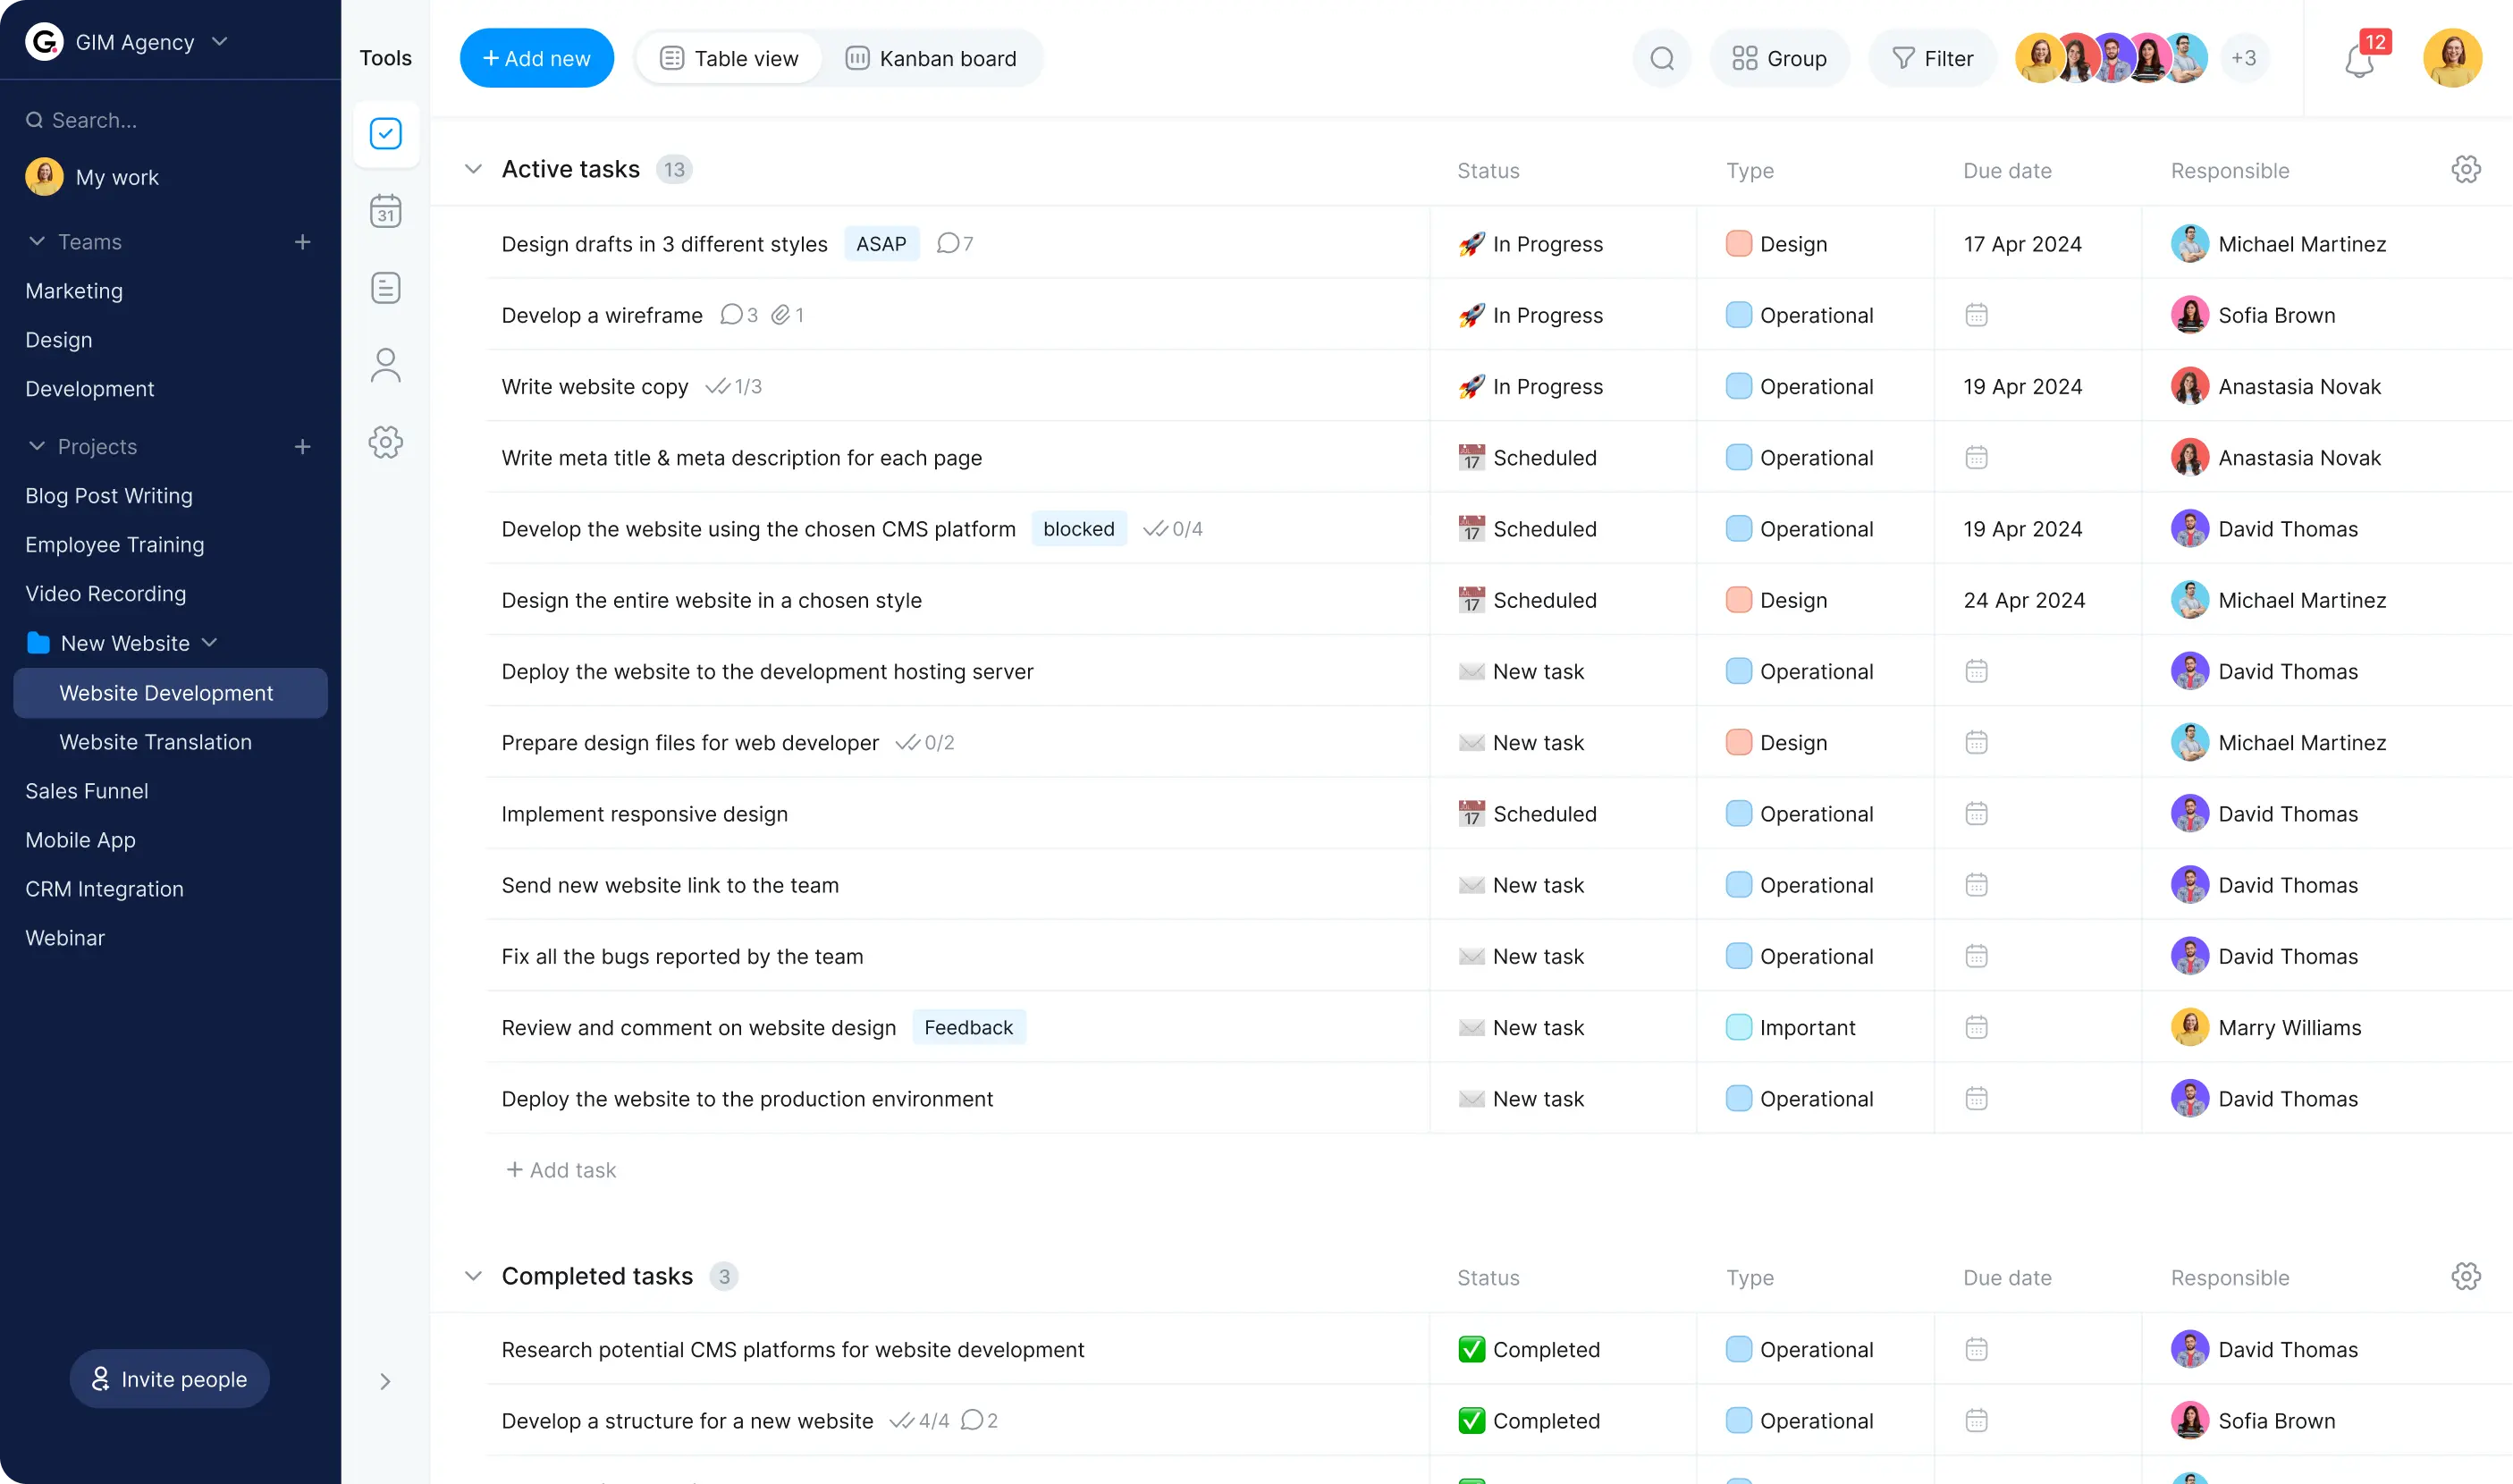This screenshot has height=1484, width=2513.
Task: Click Marry Williams responsible cell
Action: (x=2266, y=1027)
